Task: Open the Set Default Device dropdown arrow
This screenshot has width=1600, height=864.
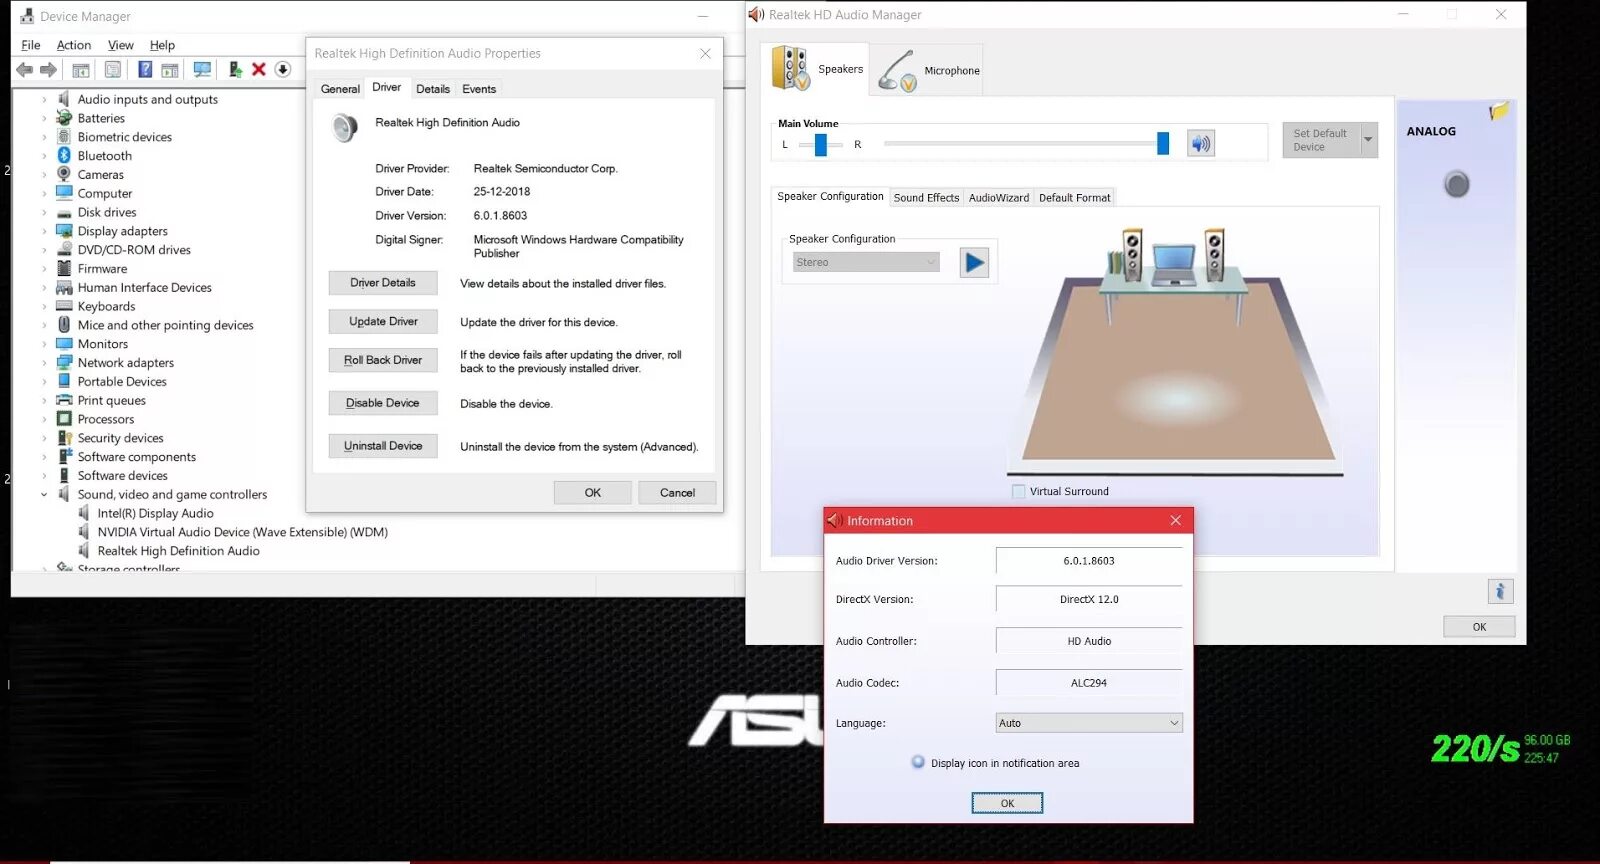Action: click(1368, 140)
